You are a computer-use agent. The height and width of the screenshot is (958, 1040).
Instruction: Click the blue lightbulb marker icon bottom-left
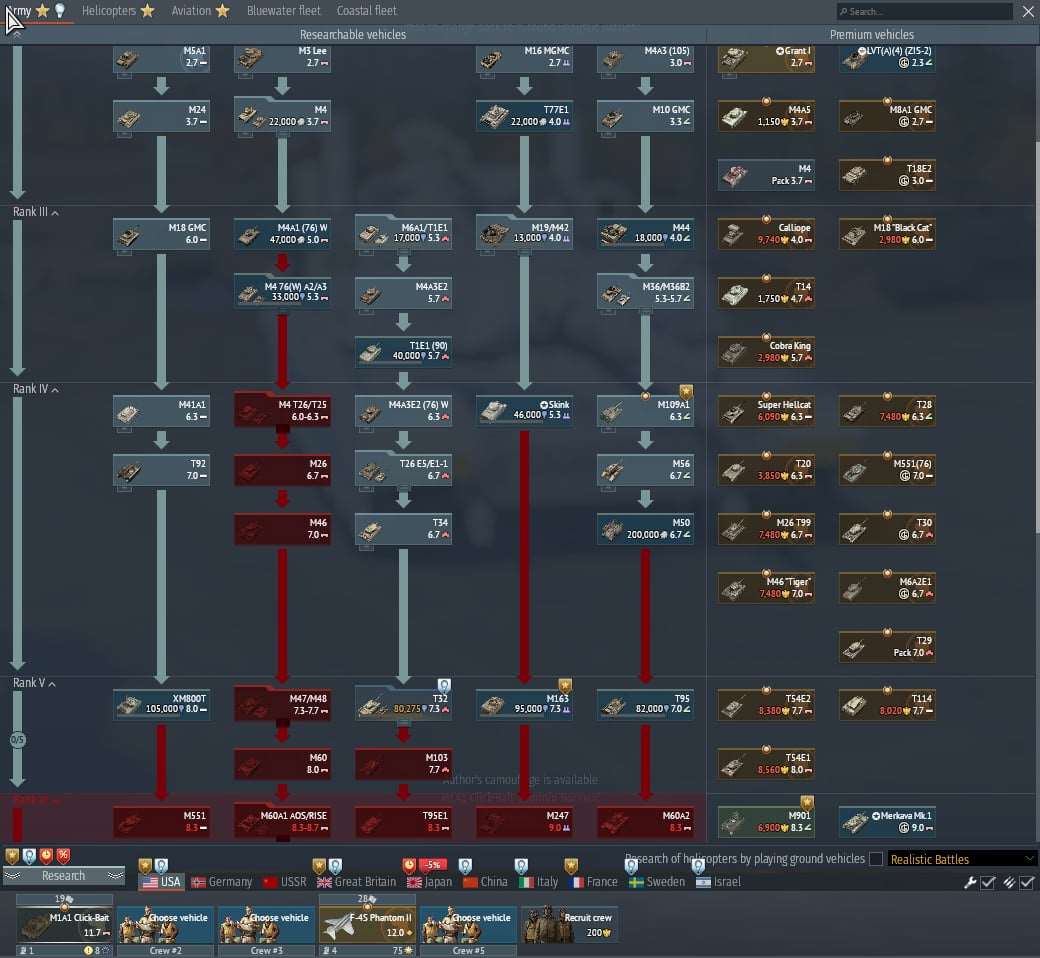pyautogui.click(x=29, y=856)
